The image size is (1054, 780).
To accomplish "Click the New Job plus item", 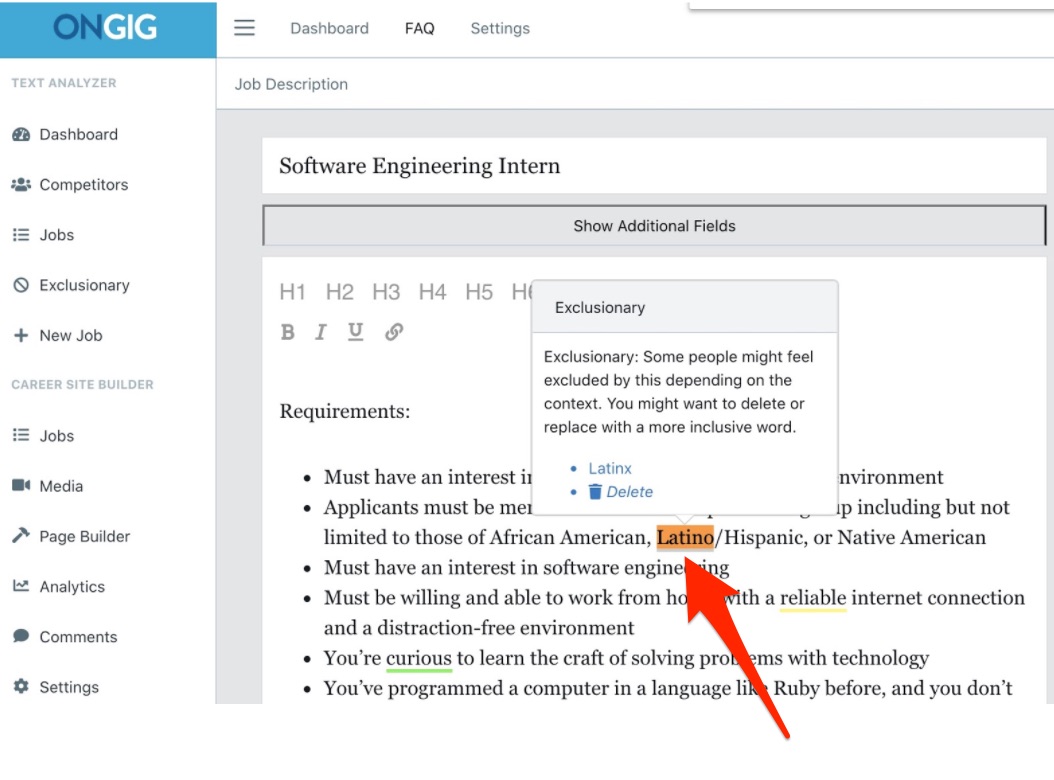I will coord(70,336).
